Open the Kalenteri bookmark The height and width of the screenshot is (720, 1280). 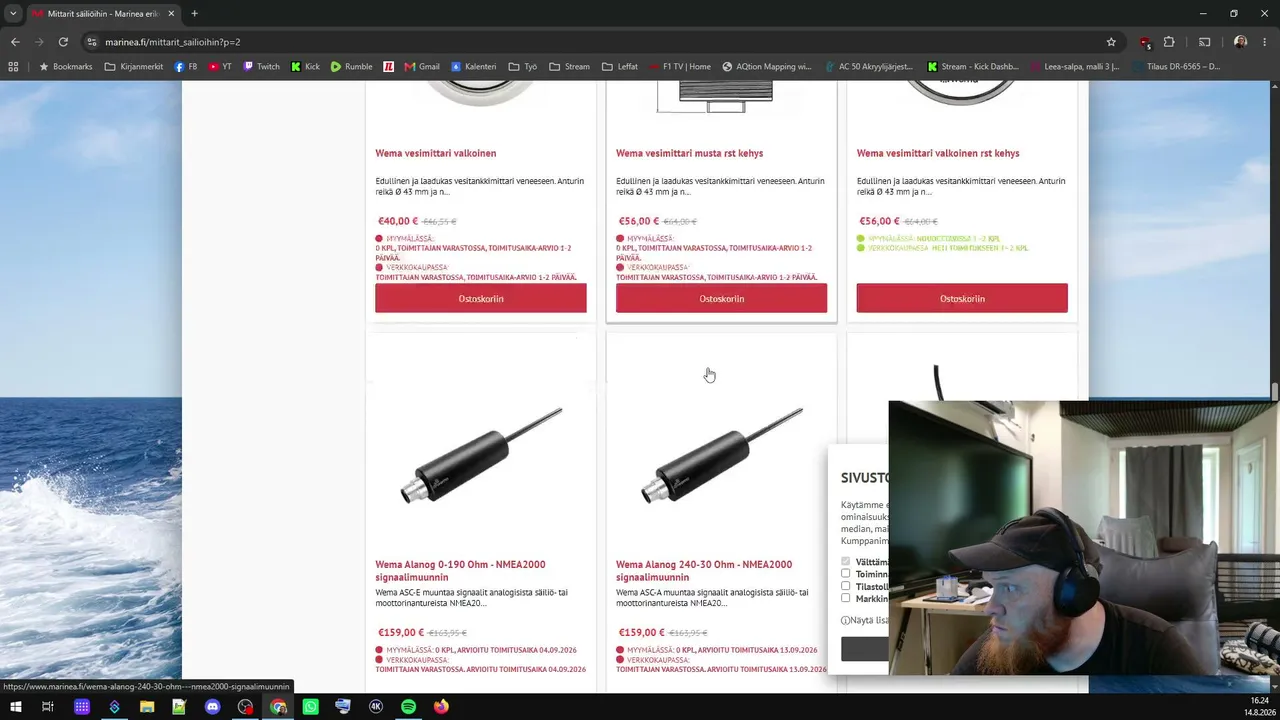[473, 67]
